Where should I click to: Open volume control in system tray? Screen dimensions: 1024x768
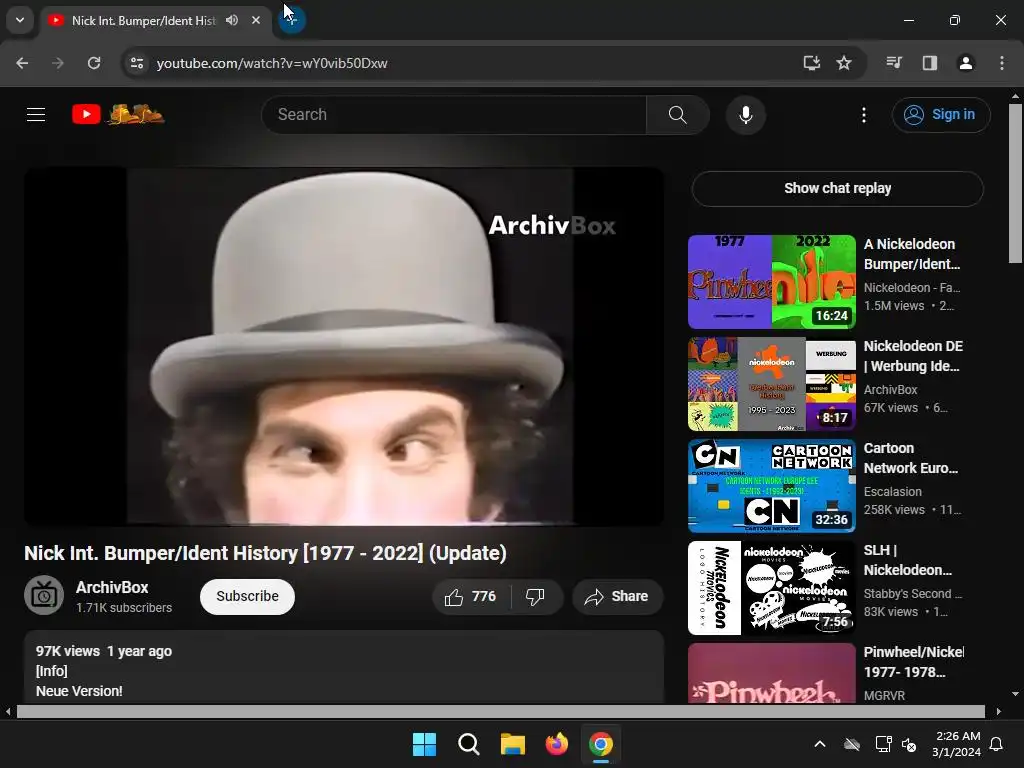(908, 744)
